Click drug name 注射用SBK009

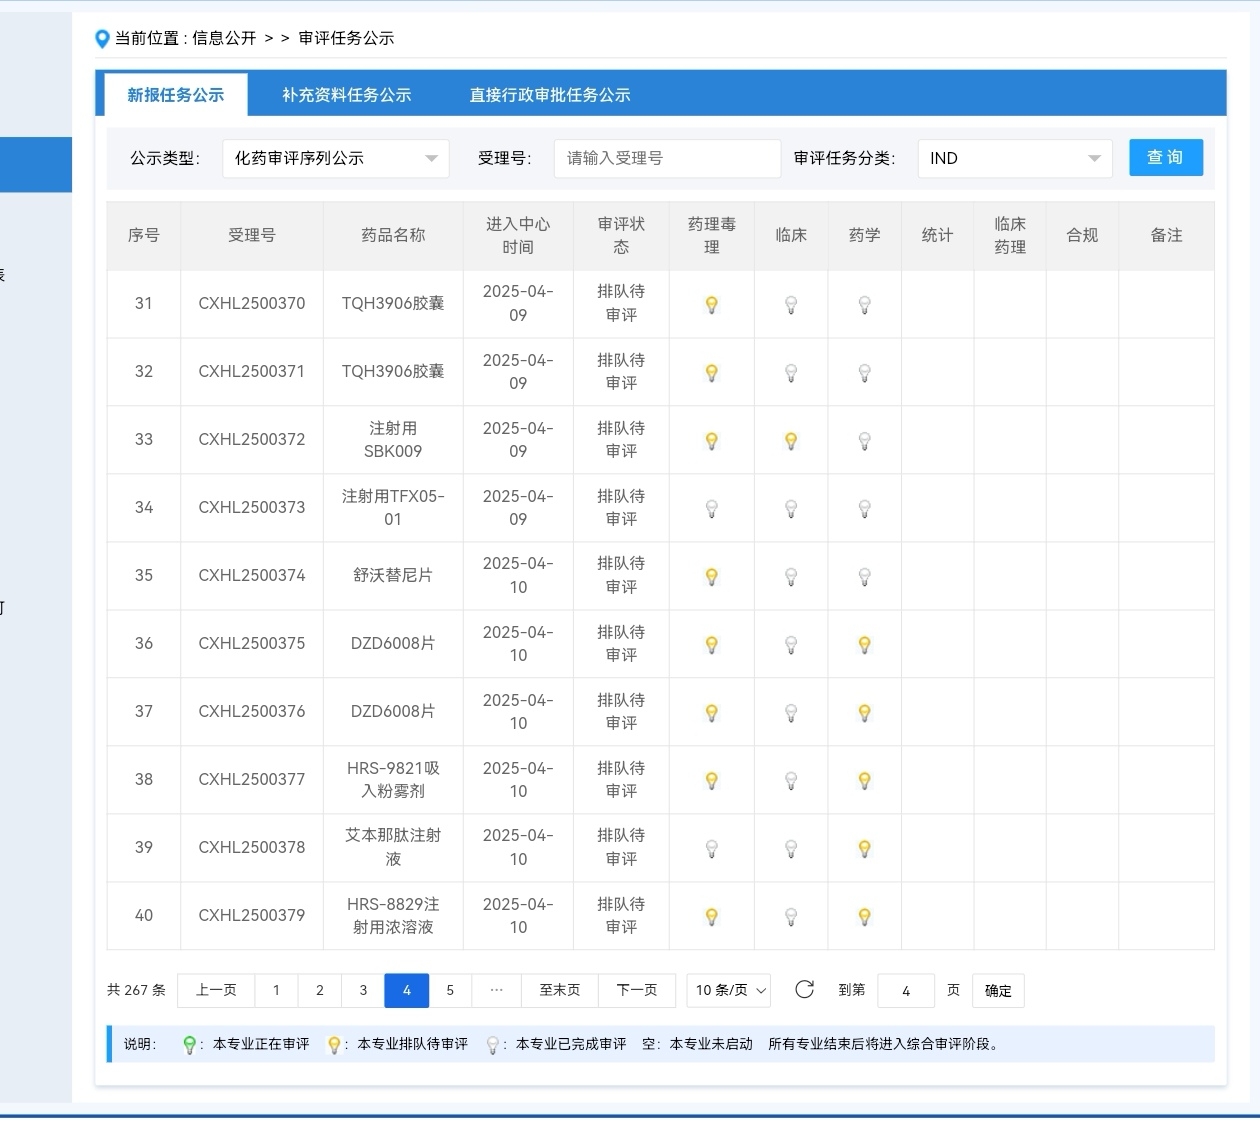[x=393, y=439]
